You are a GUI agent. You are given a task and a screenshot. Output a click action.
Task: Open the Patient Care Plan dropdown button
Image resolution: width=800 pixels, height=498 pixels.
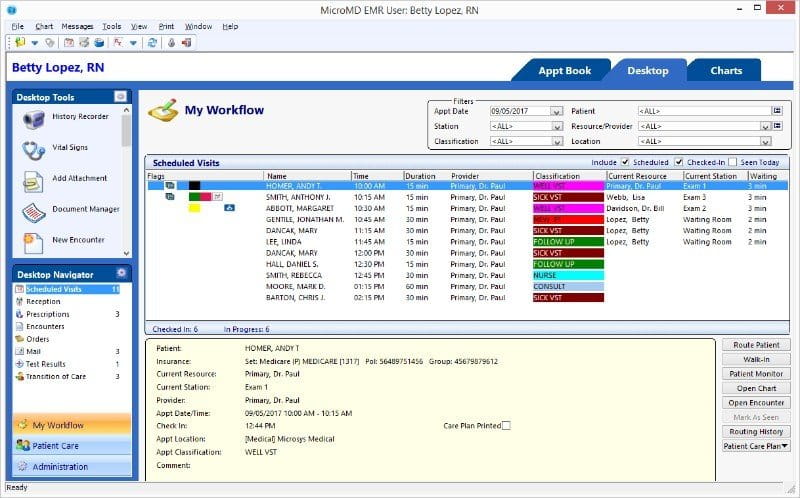click(756, 446)
